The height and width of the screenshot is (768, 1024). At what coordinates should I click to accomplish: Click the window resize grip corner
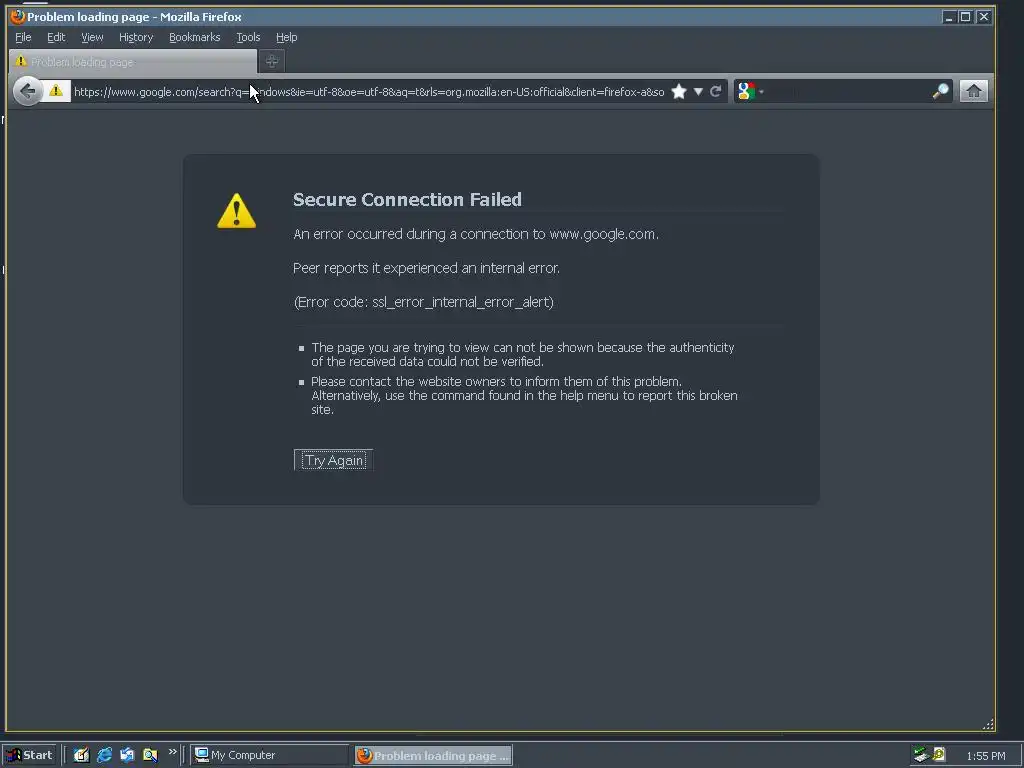pos(988,724)
